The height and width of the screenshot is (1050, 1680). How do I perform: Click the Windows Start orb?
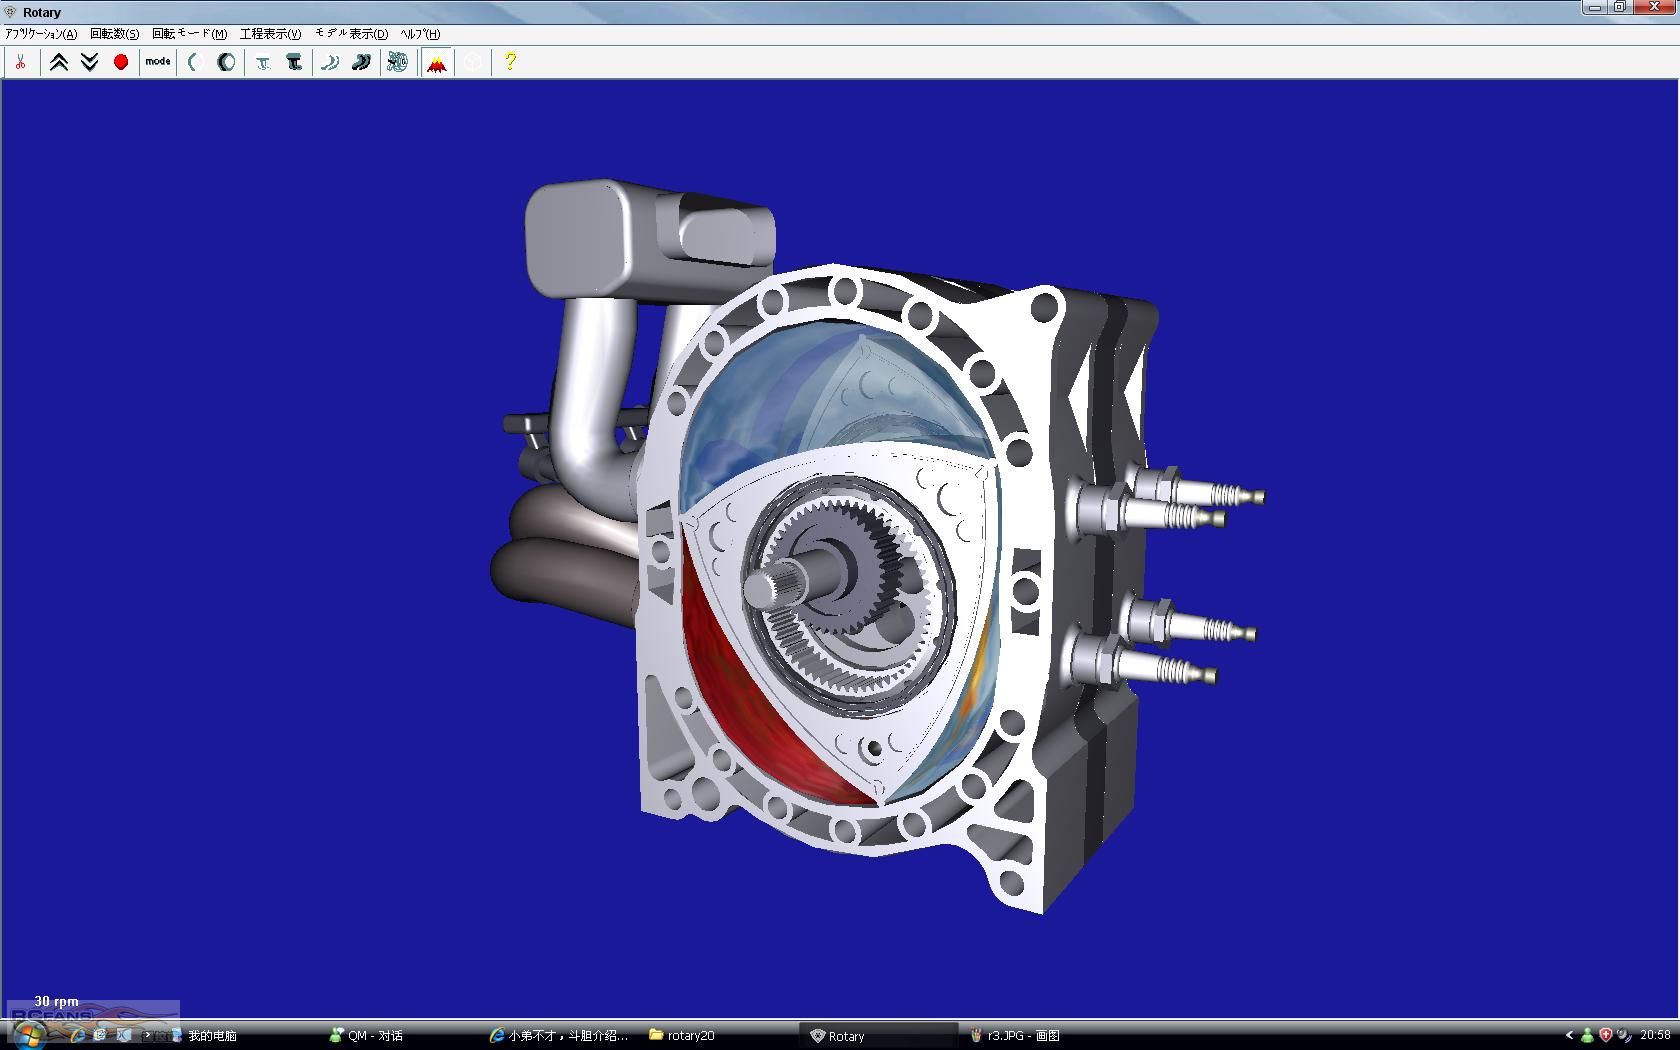pyautogui.click(x=28, y=1035)
